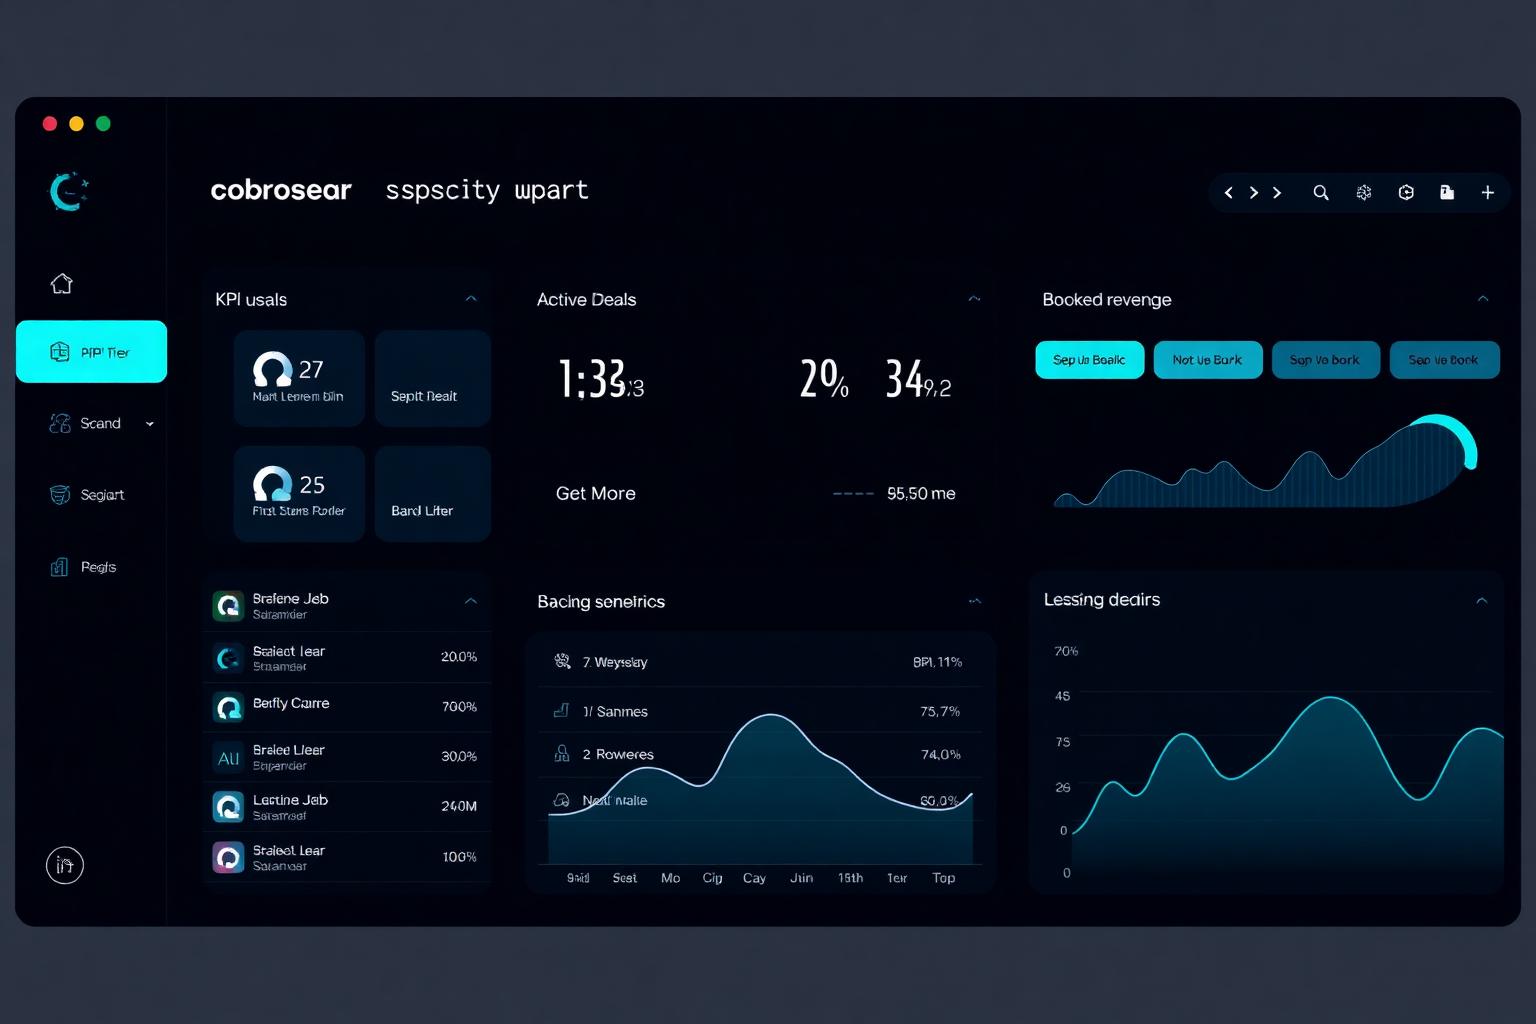Select the 7 Weysday metric row
Viewport: 1536px width, 1024px height.
coord(760,661)
